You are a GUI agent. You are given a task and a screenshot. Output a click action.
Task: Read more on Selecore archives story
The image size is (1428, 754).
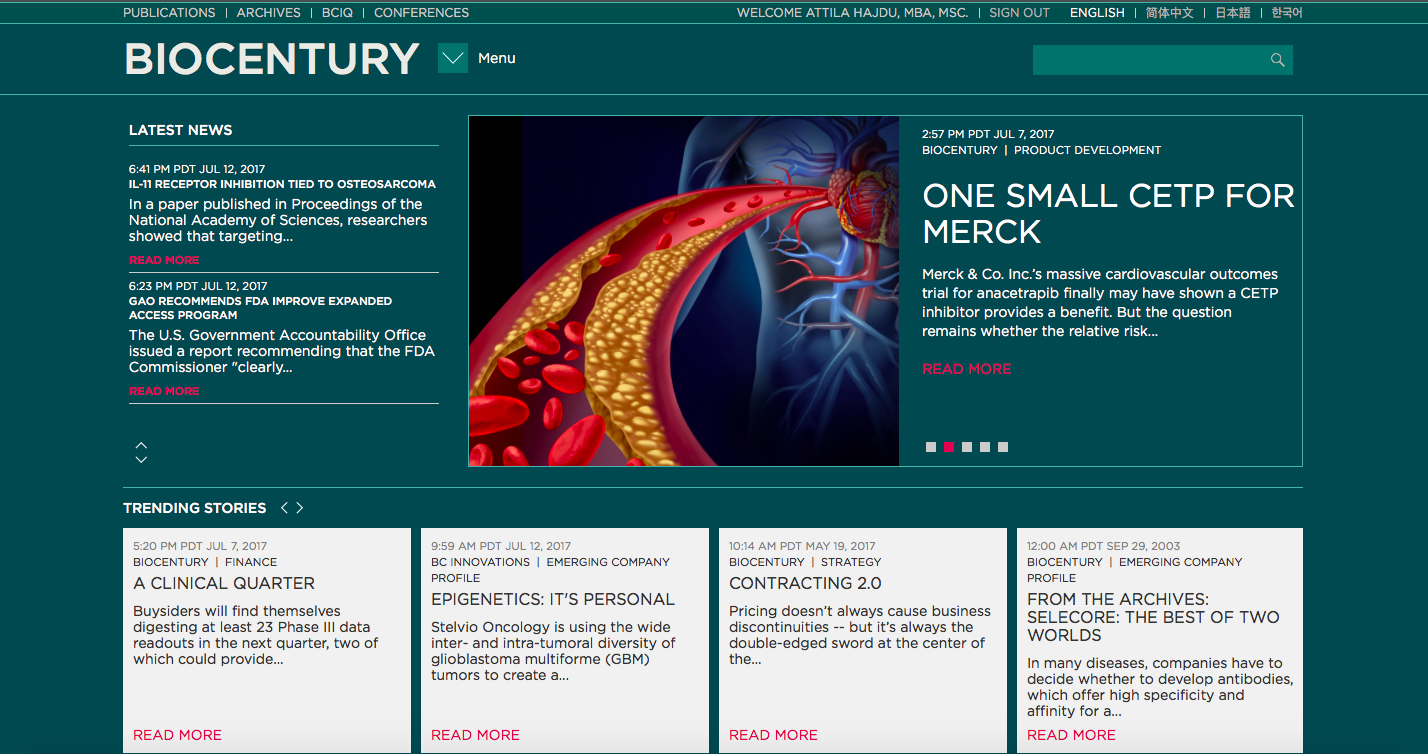coord(1071,735)
